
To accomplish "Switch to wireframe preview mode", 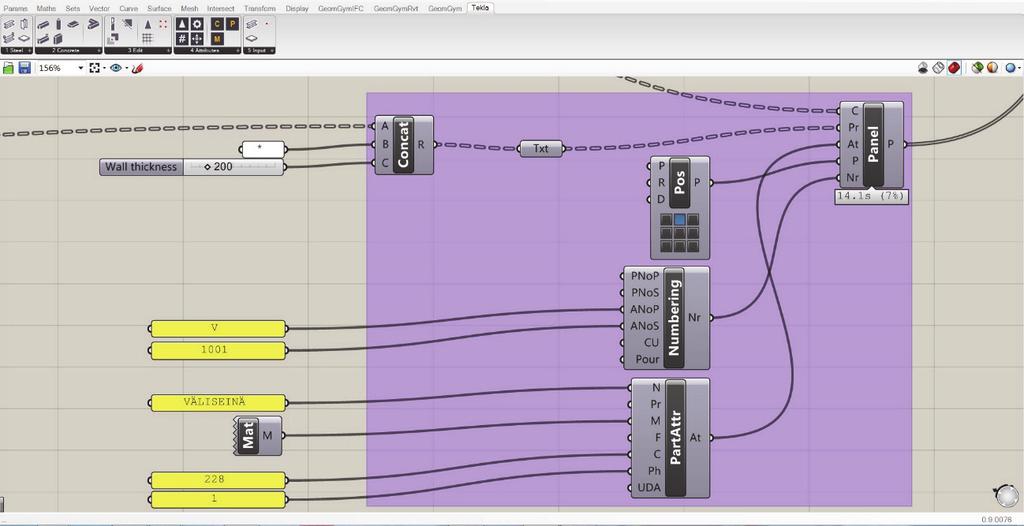I will [938, 67].
